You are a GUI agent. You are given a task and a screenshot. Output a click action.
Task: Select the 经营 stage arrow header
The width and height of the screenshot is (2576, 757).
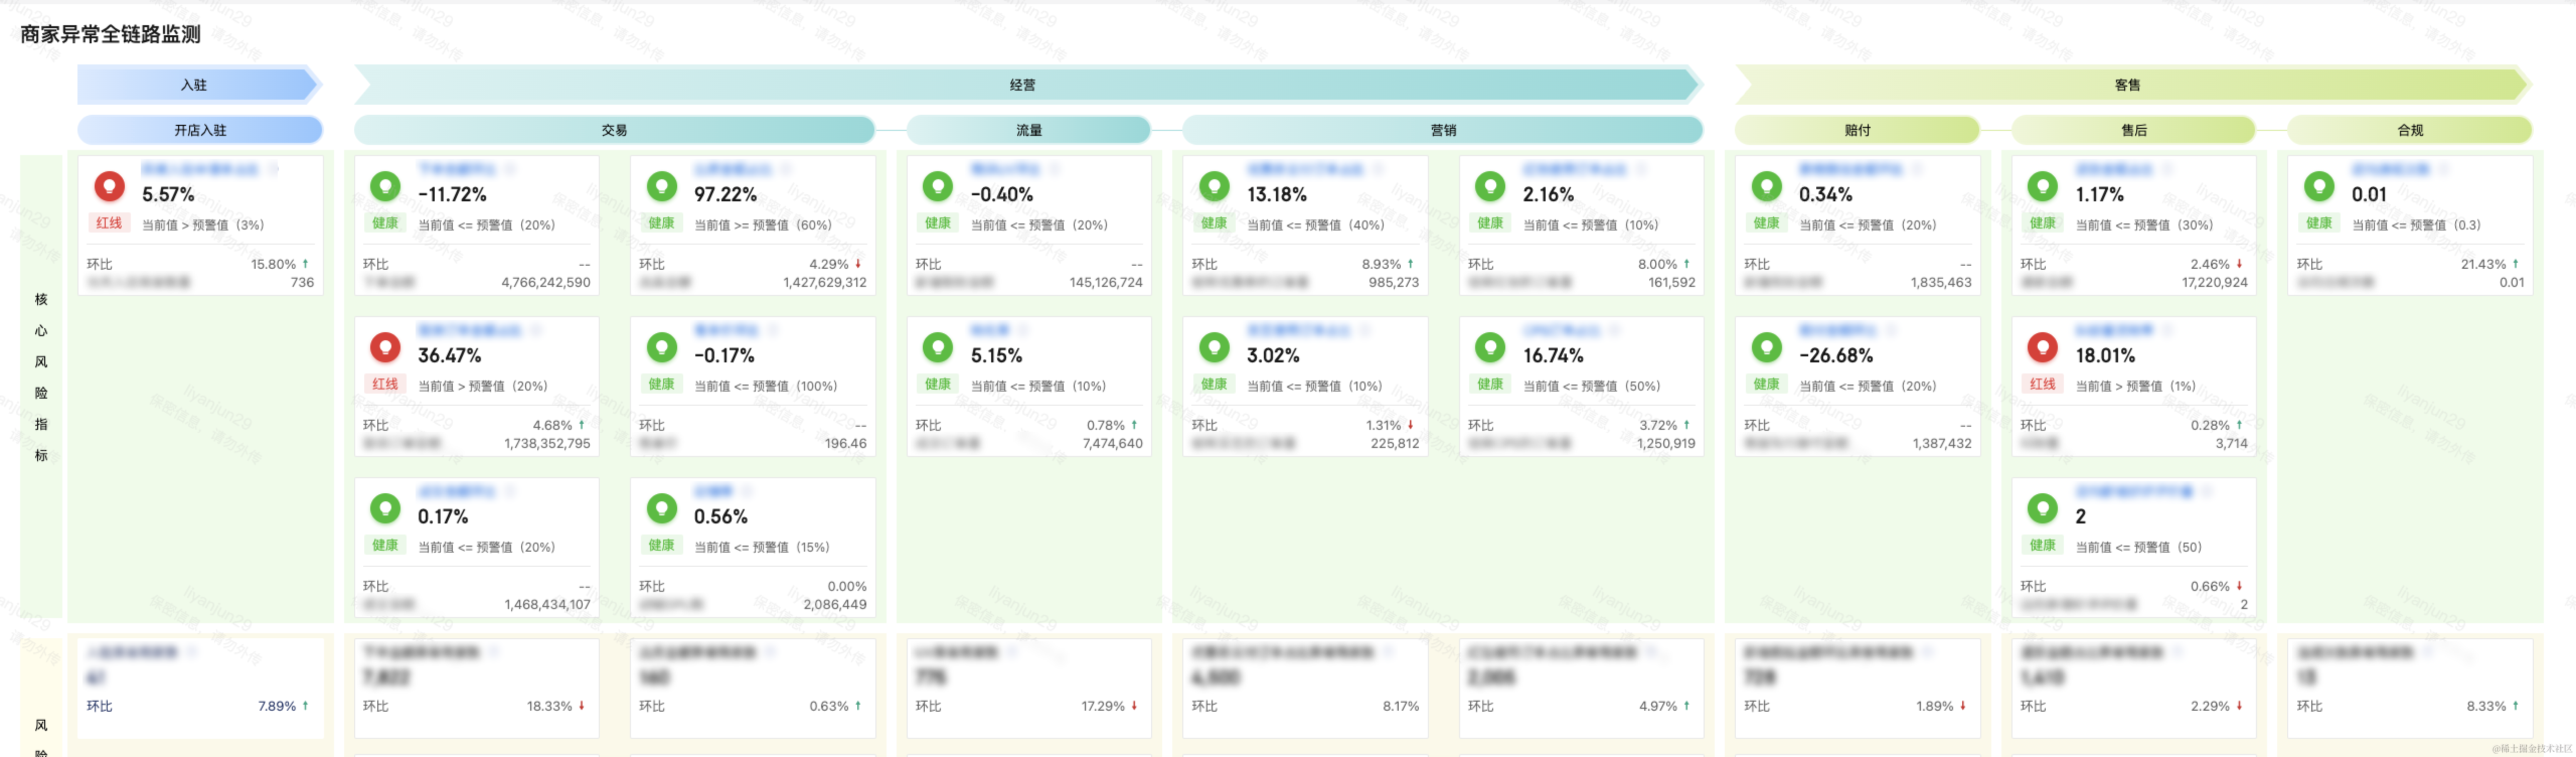[1023, 85]
